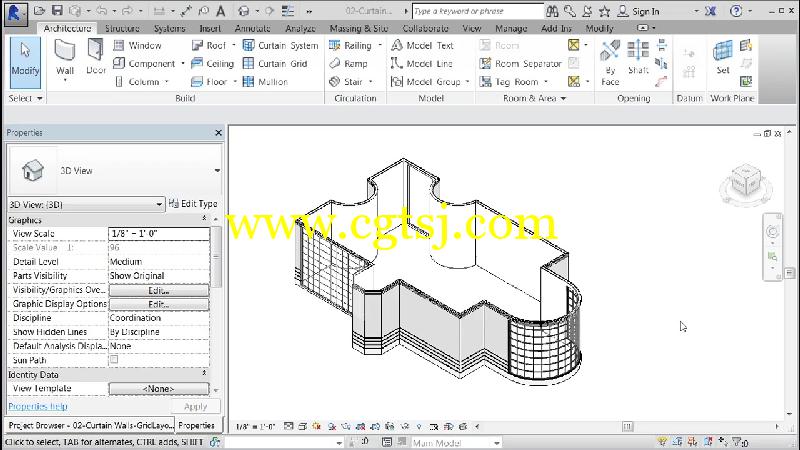This screenshot has width=800, height=450.
Task: Switch to the Structure ribbon tab
Action: pos(122,29)
